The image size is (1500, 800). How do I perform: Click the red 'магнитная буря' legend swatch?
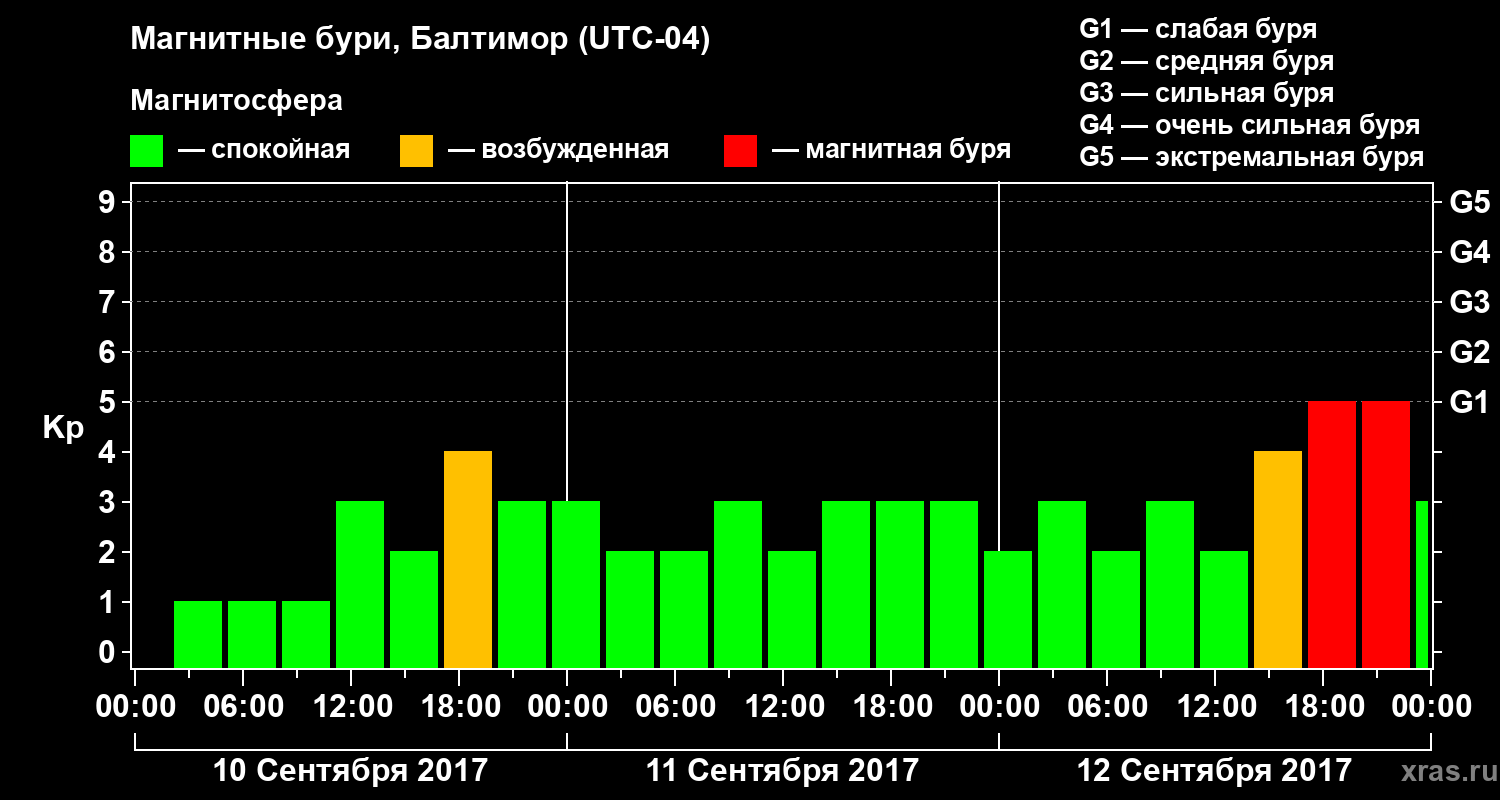(x=741, y=151)
